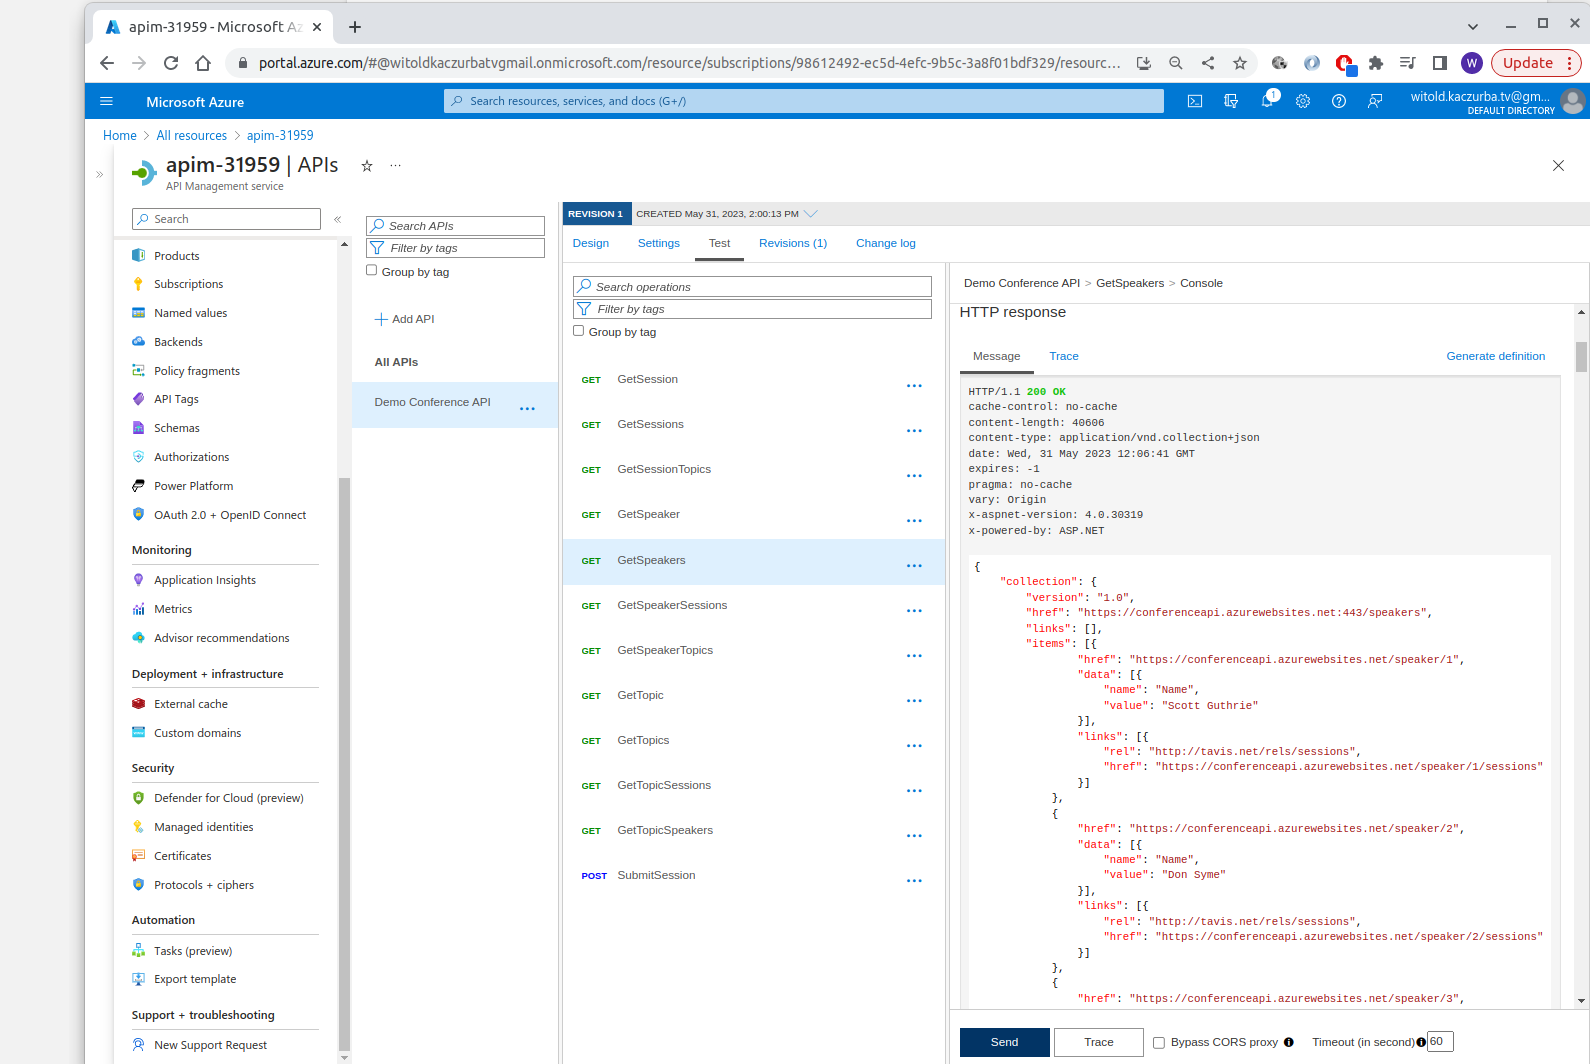Open Power Platform
The height and width of the screenshot is (1064, 1590).
coord(193,486)
